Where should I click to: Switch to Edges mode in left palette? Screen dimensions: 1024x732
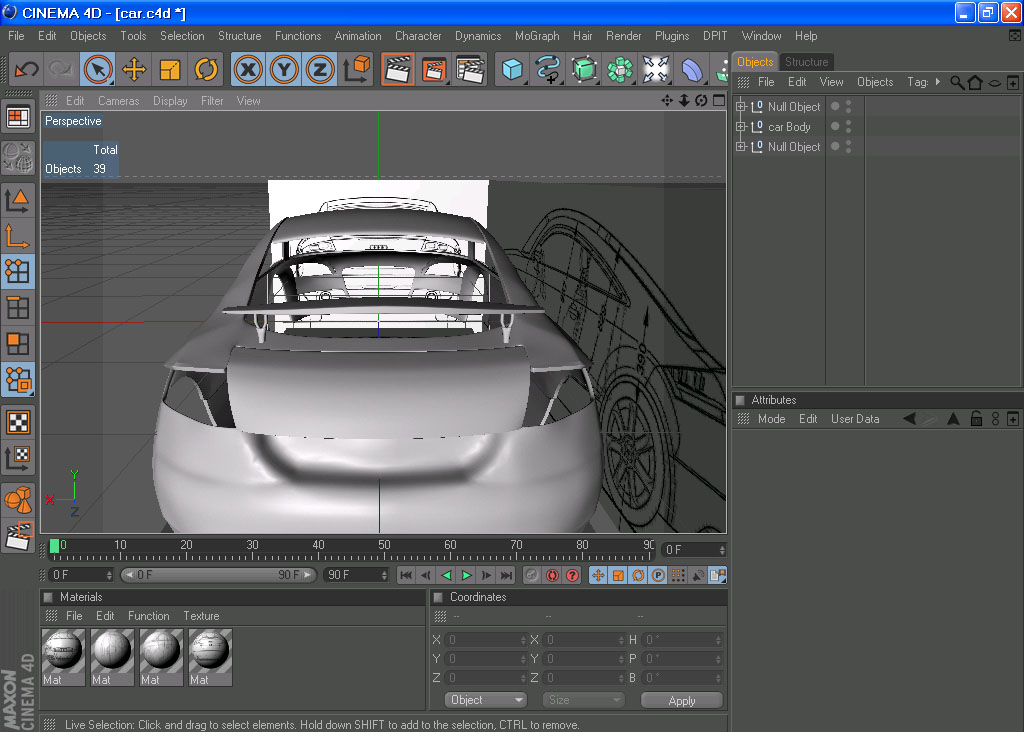(x=18, y=308)
